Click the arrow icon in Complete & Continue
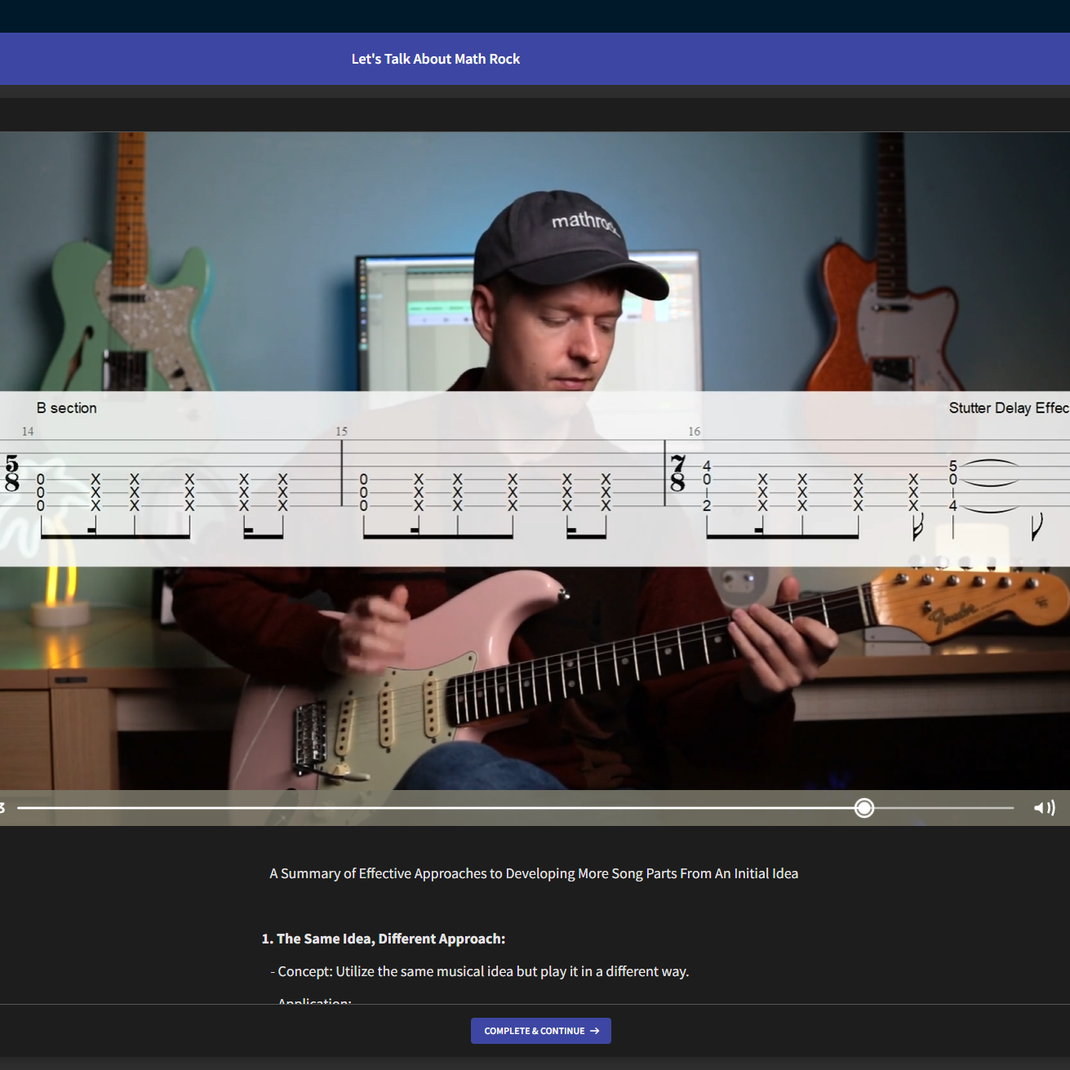This screenshot has height=1070, width=1070. coord(595,1031)
